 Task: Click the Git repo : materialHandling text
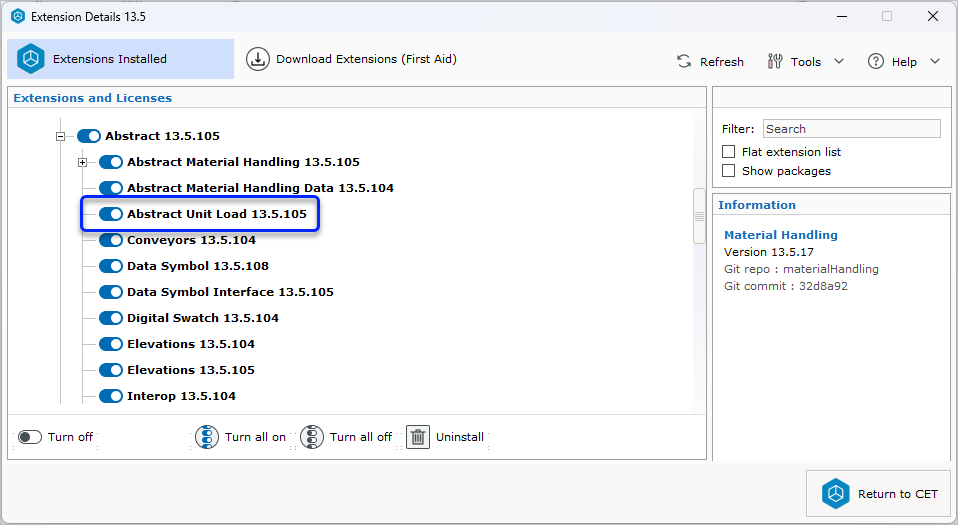pos(801,269)
